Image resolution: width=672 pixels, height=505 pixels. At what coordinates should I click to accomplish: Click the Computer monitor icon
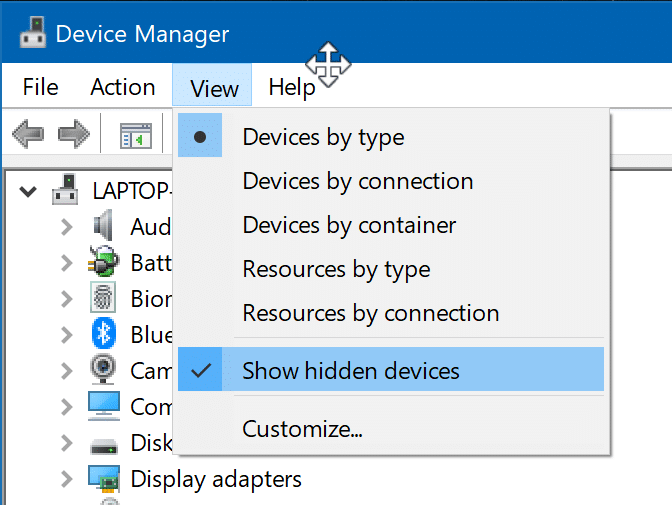[x=104, y=406]
